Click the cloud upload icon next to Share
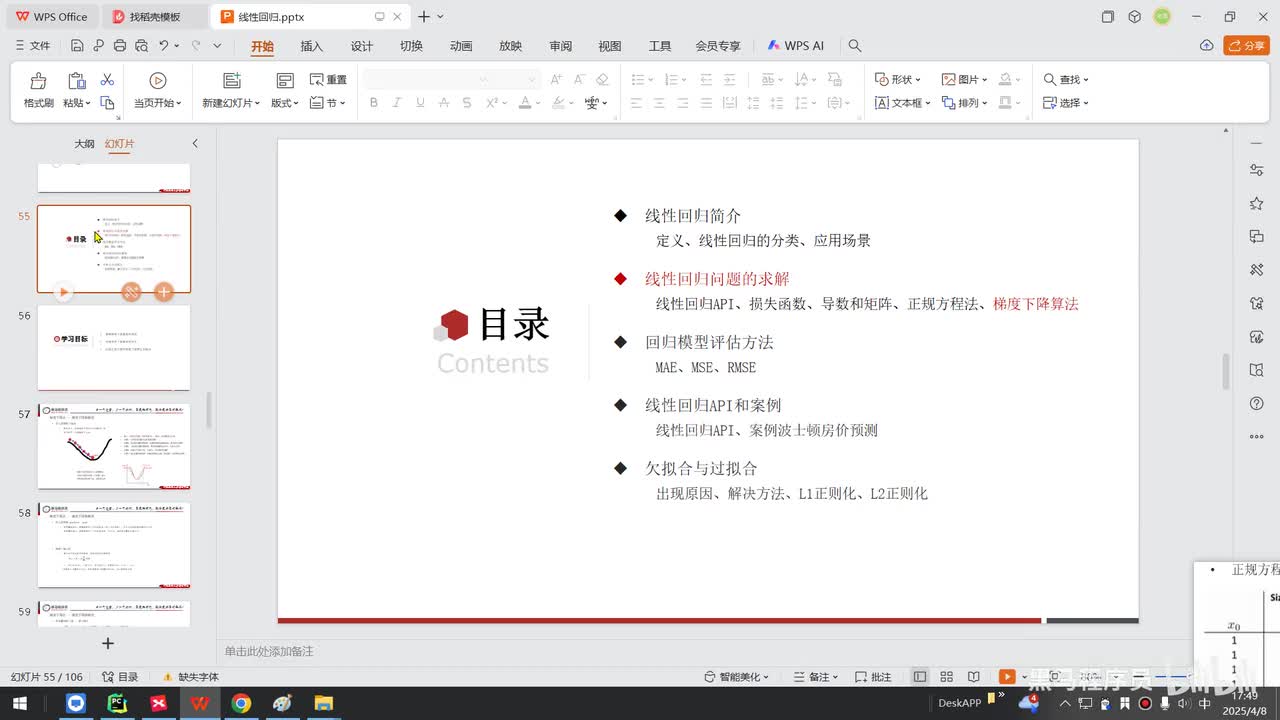This screenshot has height=720, width=1280. (1207, 46)
